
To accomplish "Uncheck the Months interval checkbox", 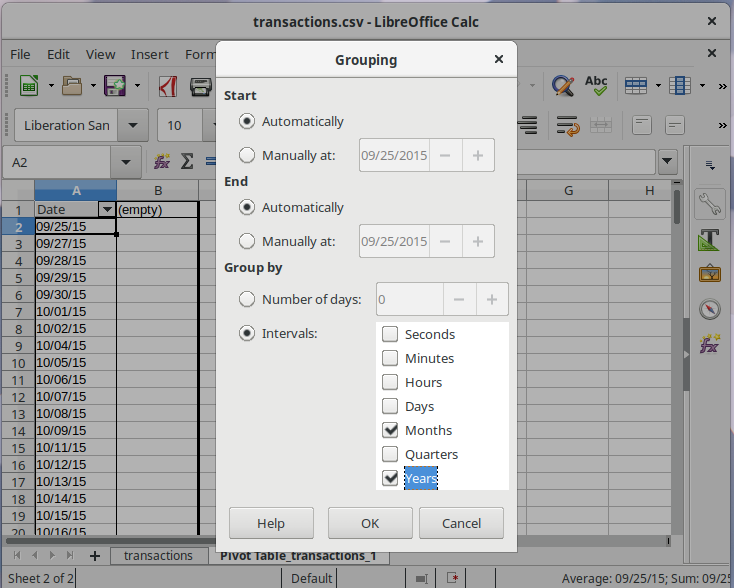I will pyautogui.click(x=390, y=430).
